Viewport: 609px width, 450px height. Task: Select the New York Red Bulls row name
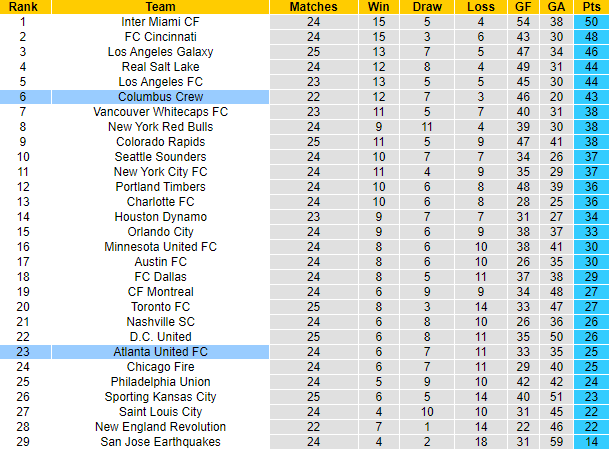[160, 126]
